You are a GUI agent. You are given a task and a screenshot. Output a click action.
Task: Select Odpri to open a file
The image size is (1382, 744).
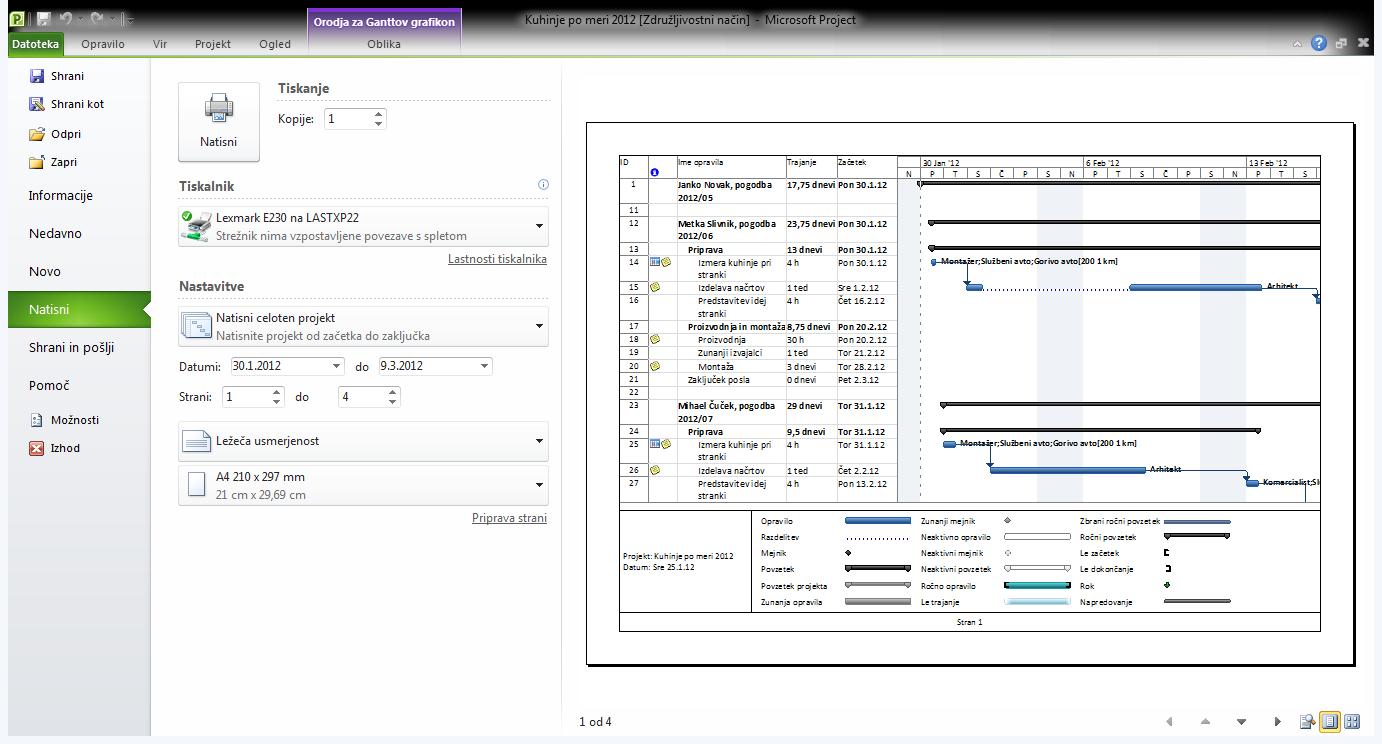[55, 134]
